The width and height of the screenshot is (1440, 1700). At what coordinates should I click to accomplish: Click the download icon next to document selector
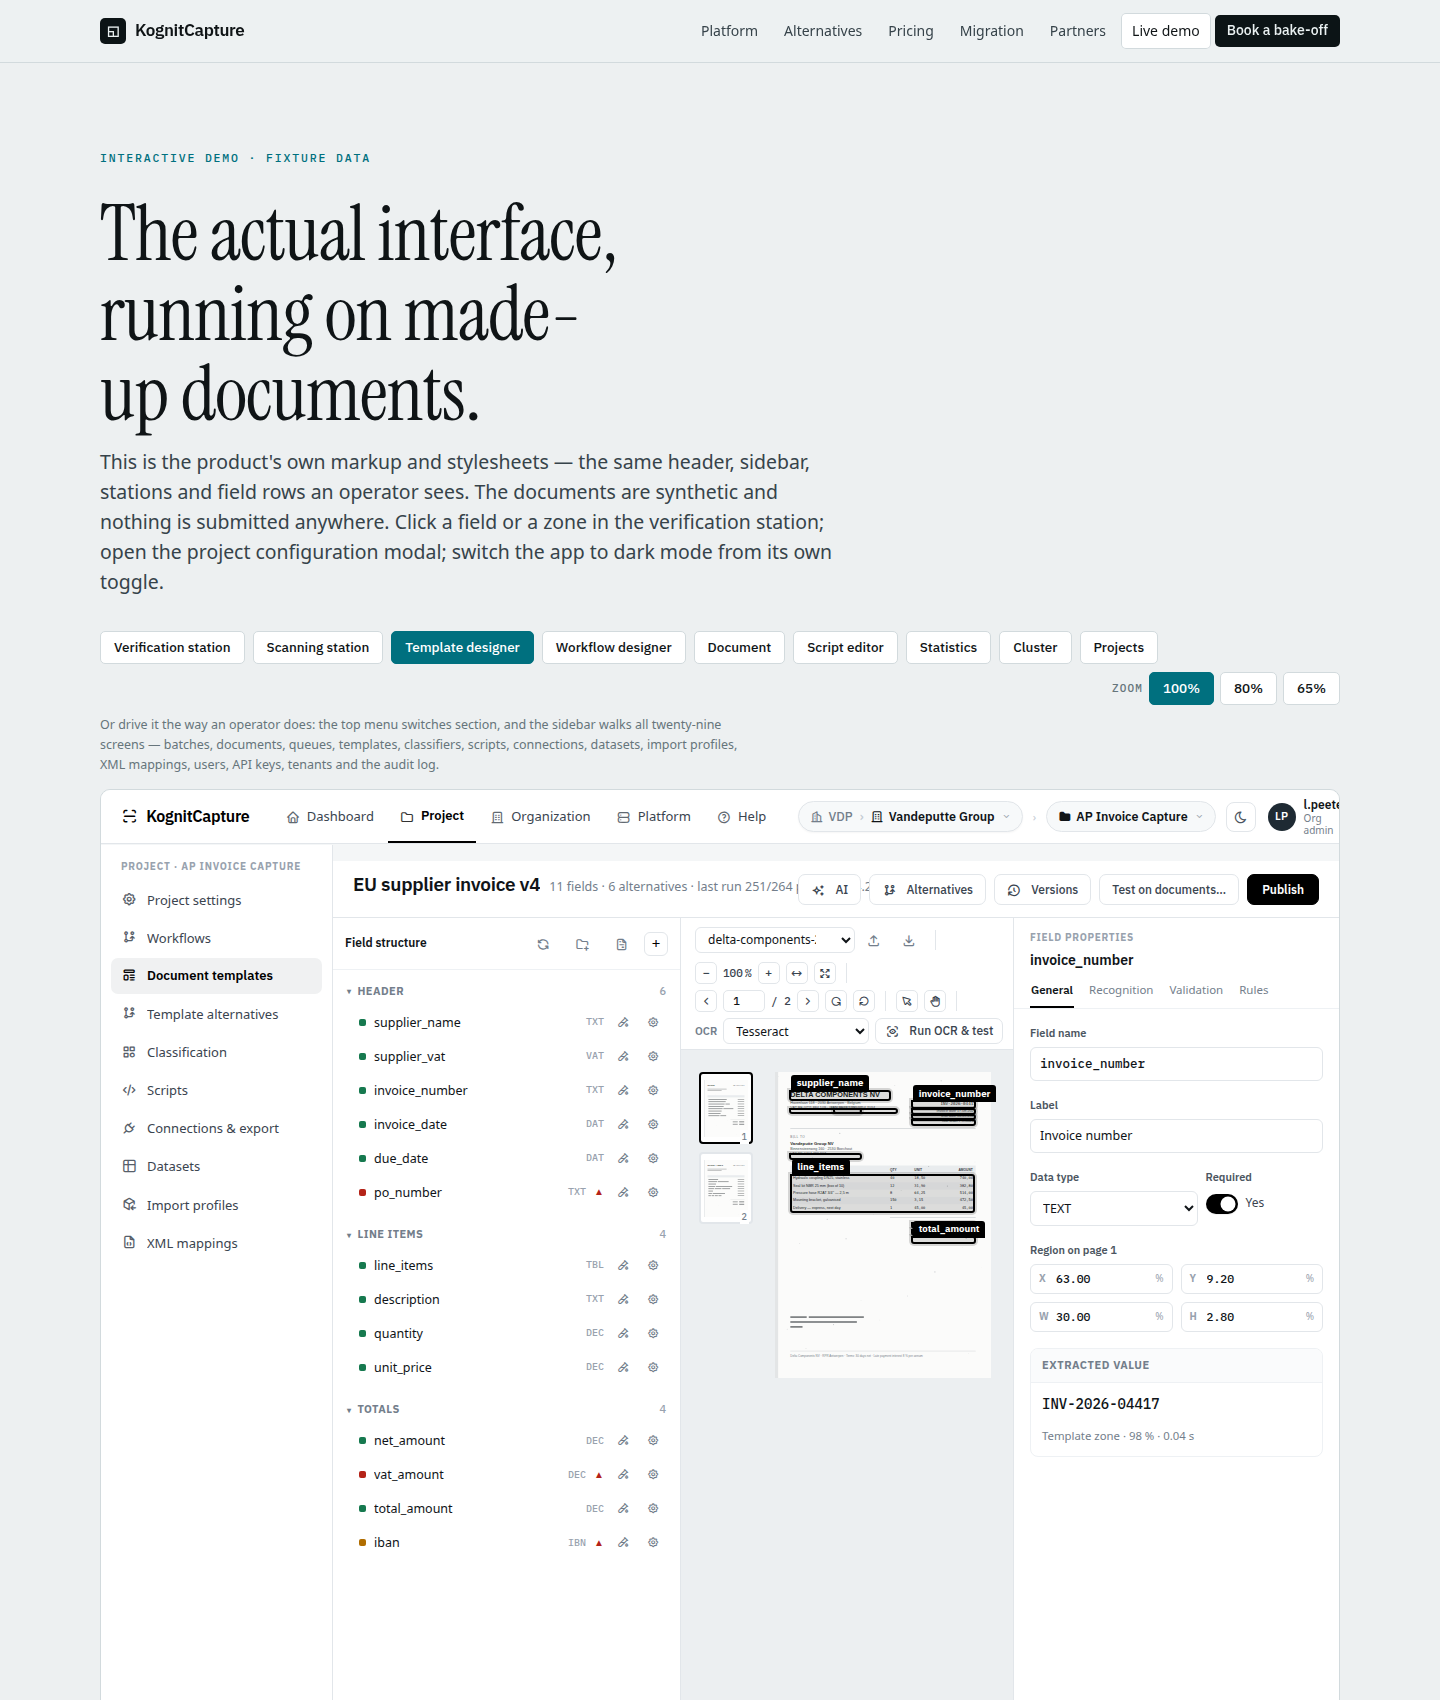click(x=909, y=940)
